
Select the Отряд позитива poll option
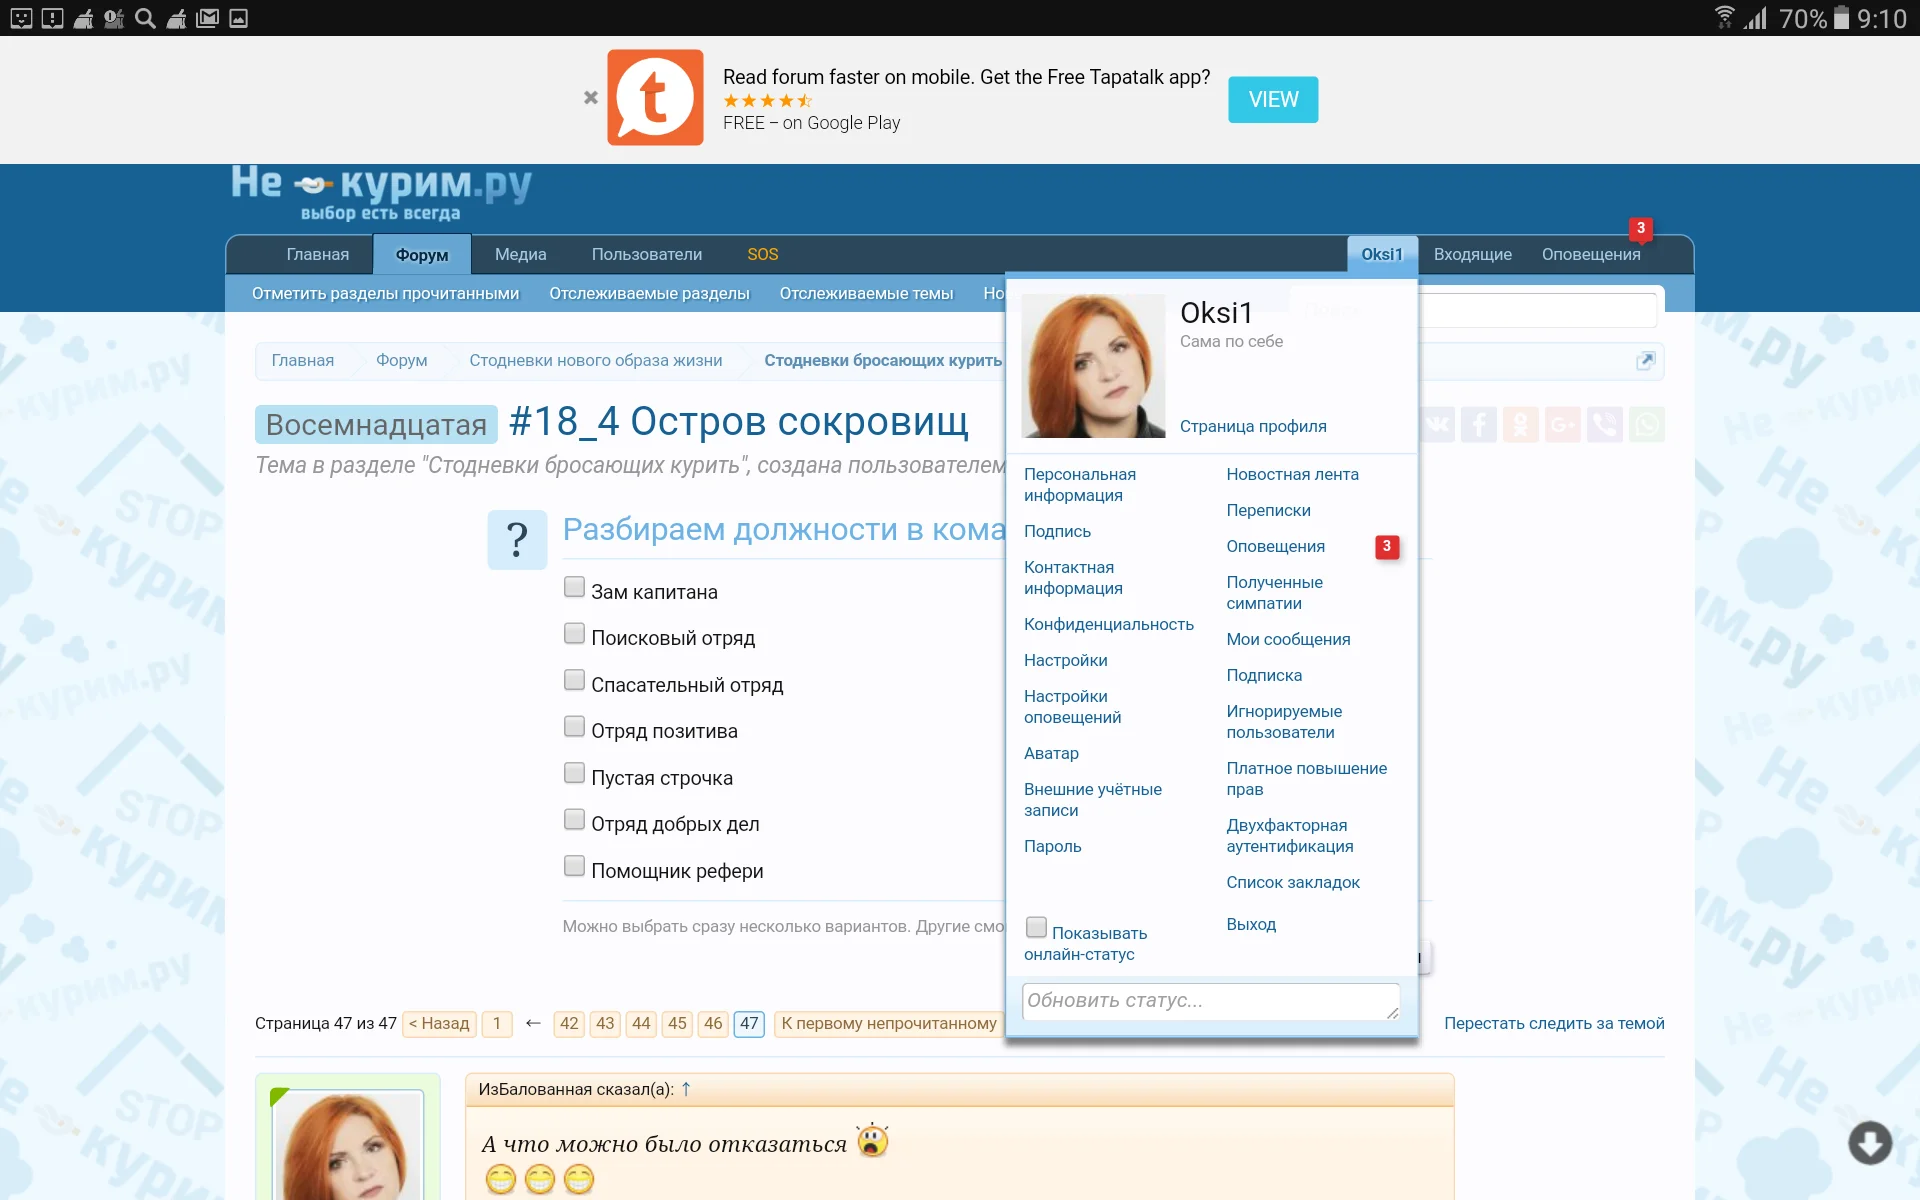pos(574,725)
